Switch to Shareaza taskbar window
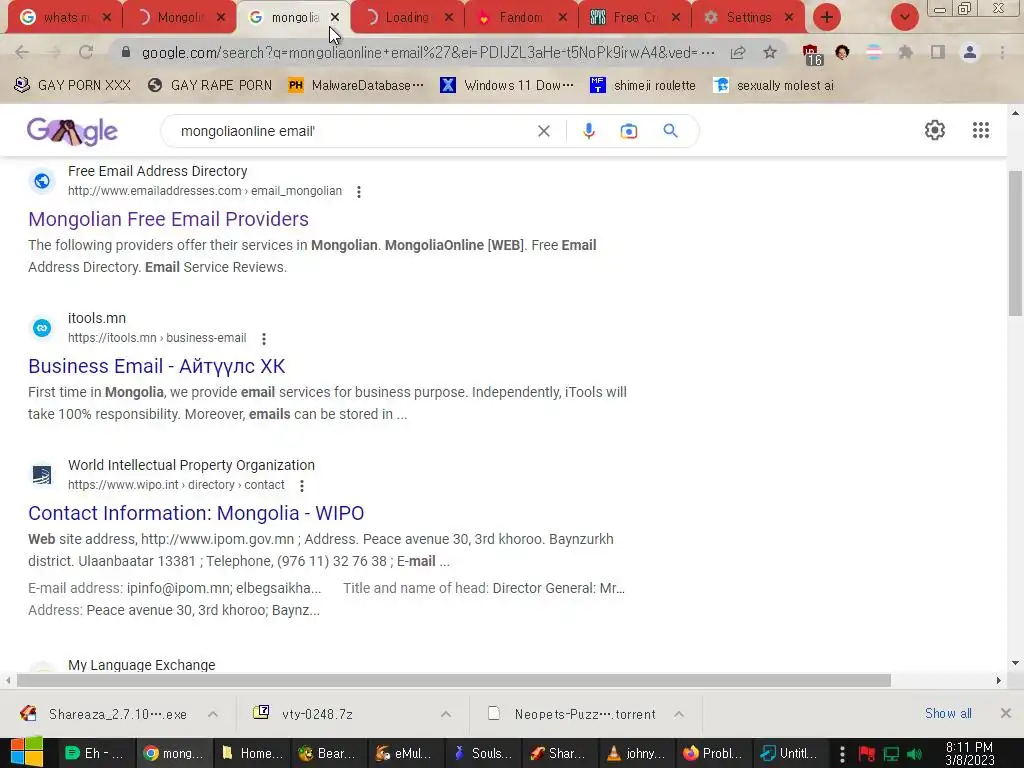This screenshot has width=1024, height=768. pos(558,754)
